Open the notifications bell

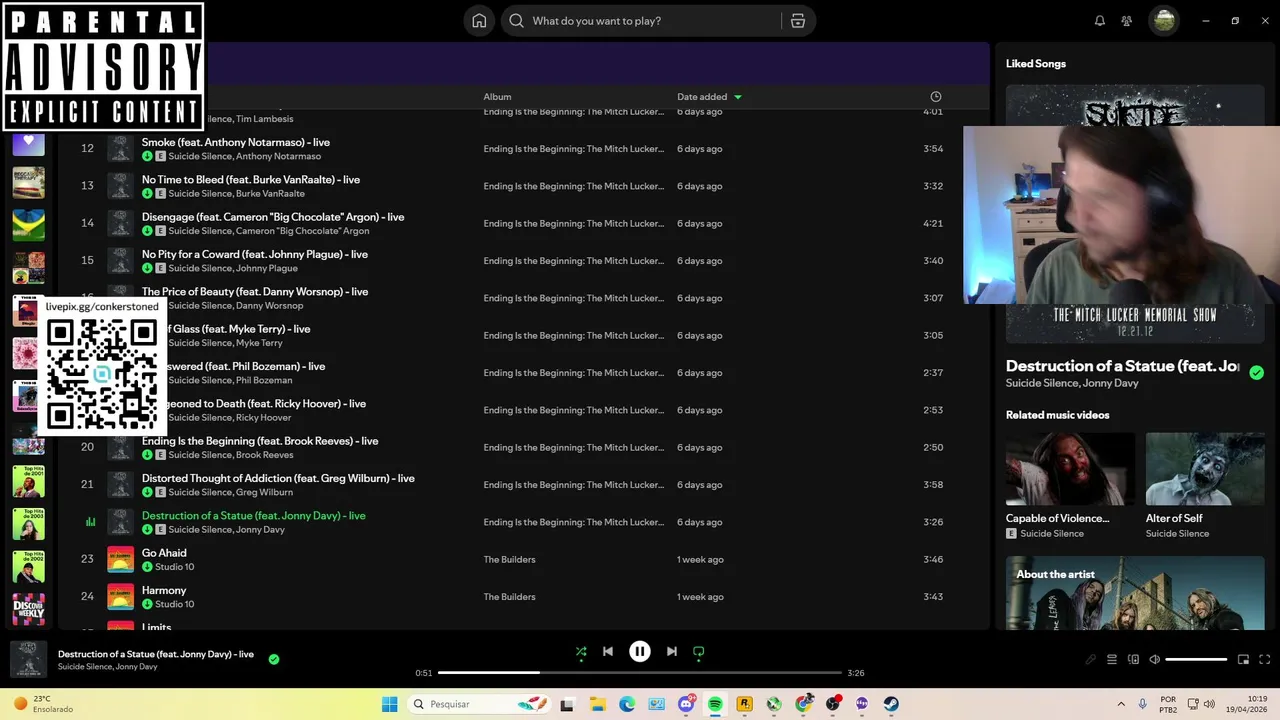[x=1100, y=21]
